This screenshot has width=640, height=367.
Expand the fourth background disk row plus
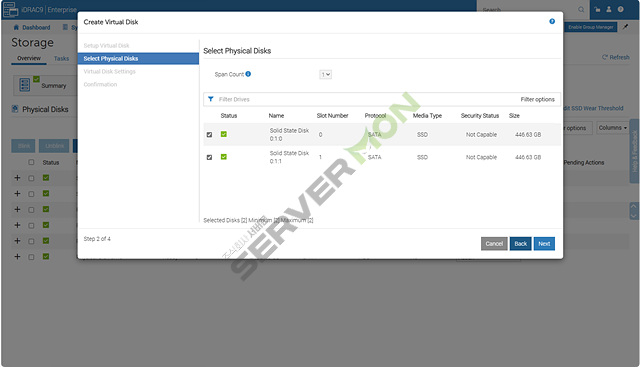point(17,225)
